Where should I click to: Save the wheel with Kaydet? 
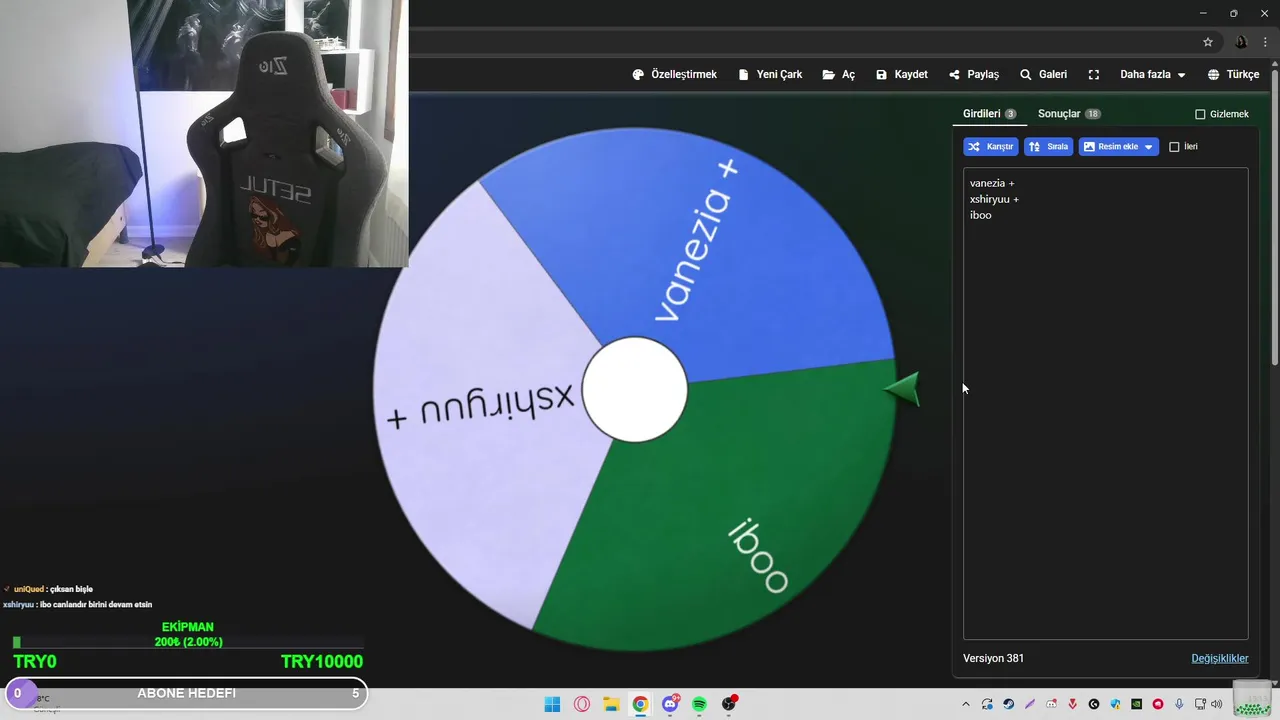coord(901,75)
